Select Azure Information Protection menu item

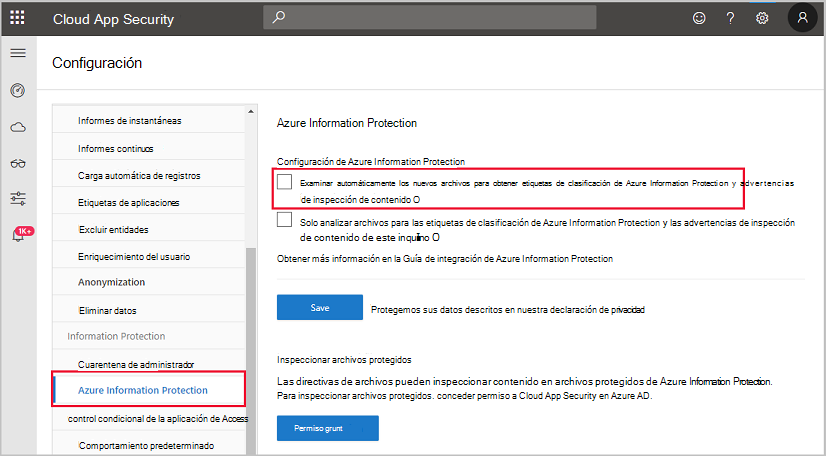(149, 390)
